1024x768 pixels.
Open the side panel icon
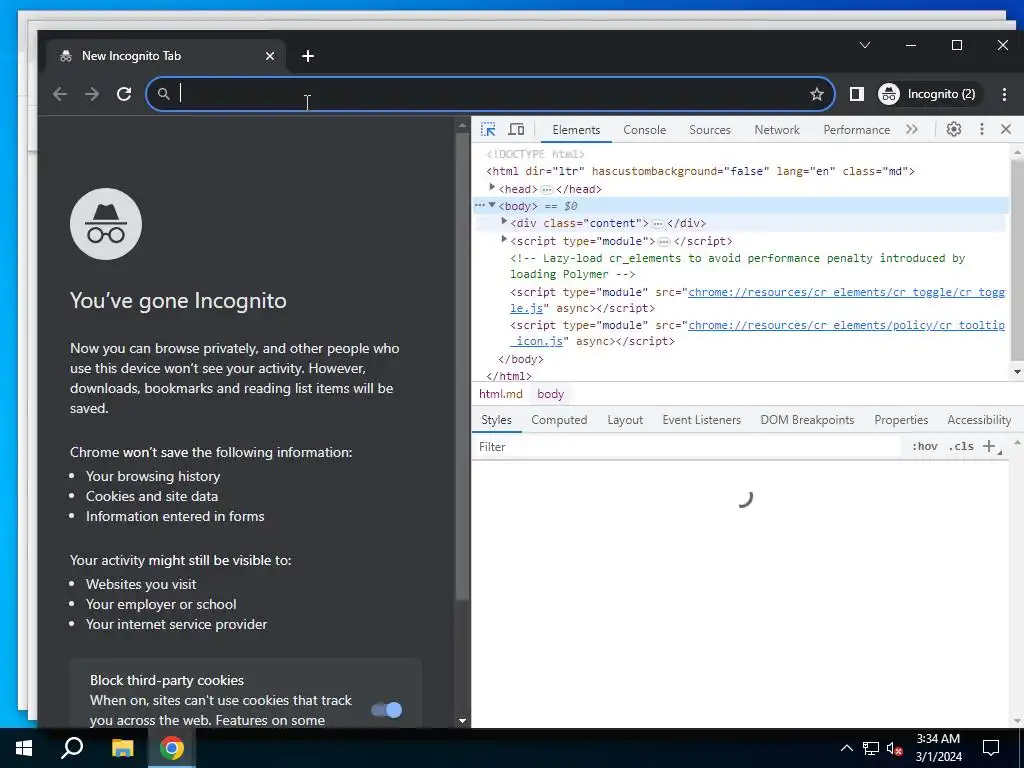click(857, 94)
